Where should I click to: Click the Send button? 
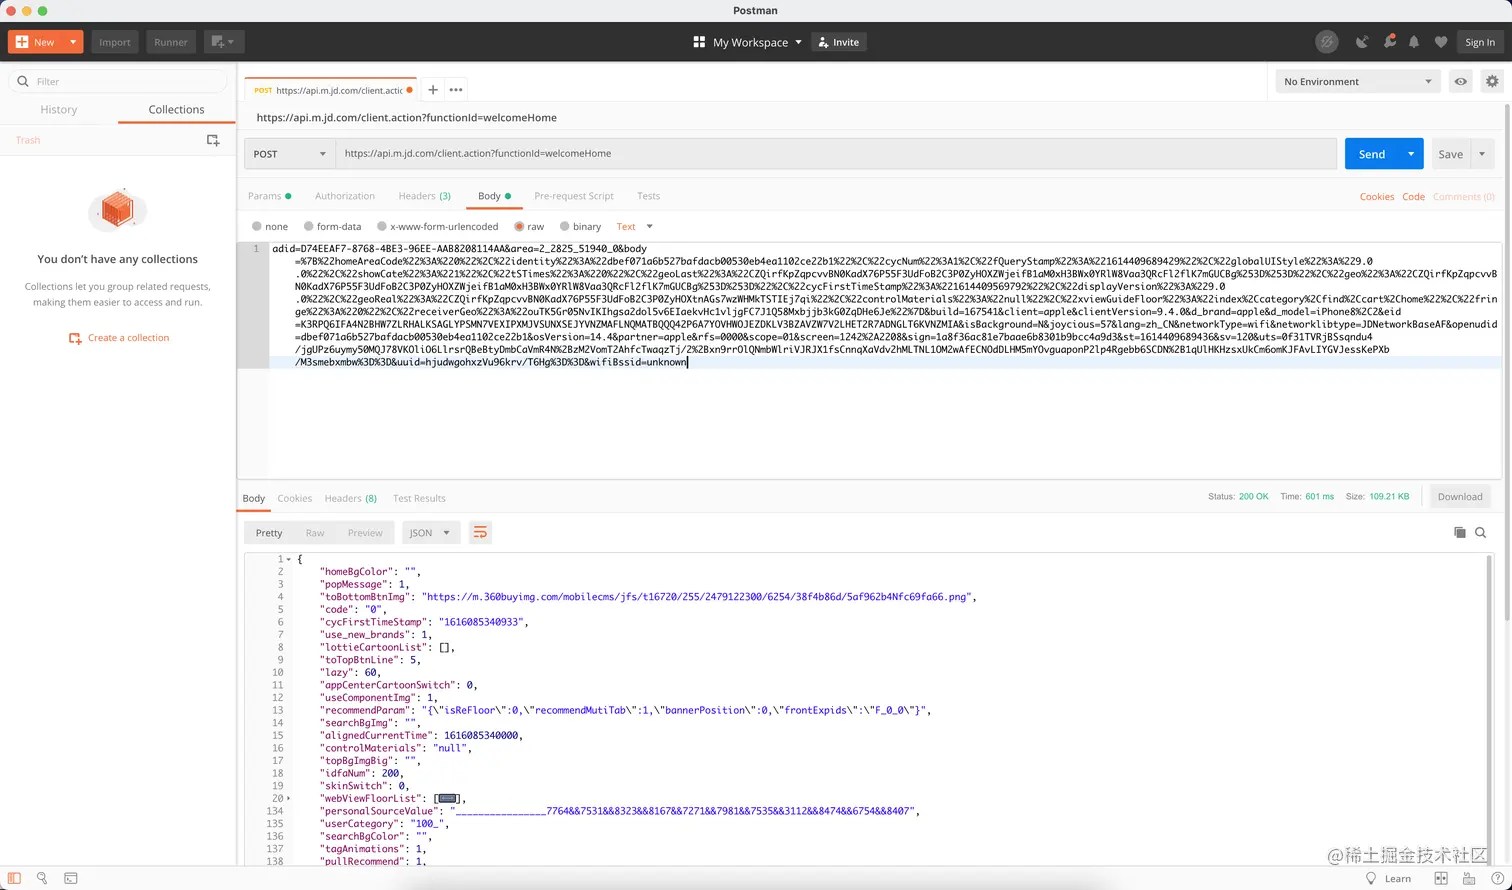1372,153
